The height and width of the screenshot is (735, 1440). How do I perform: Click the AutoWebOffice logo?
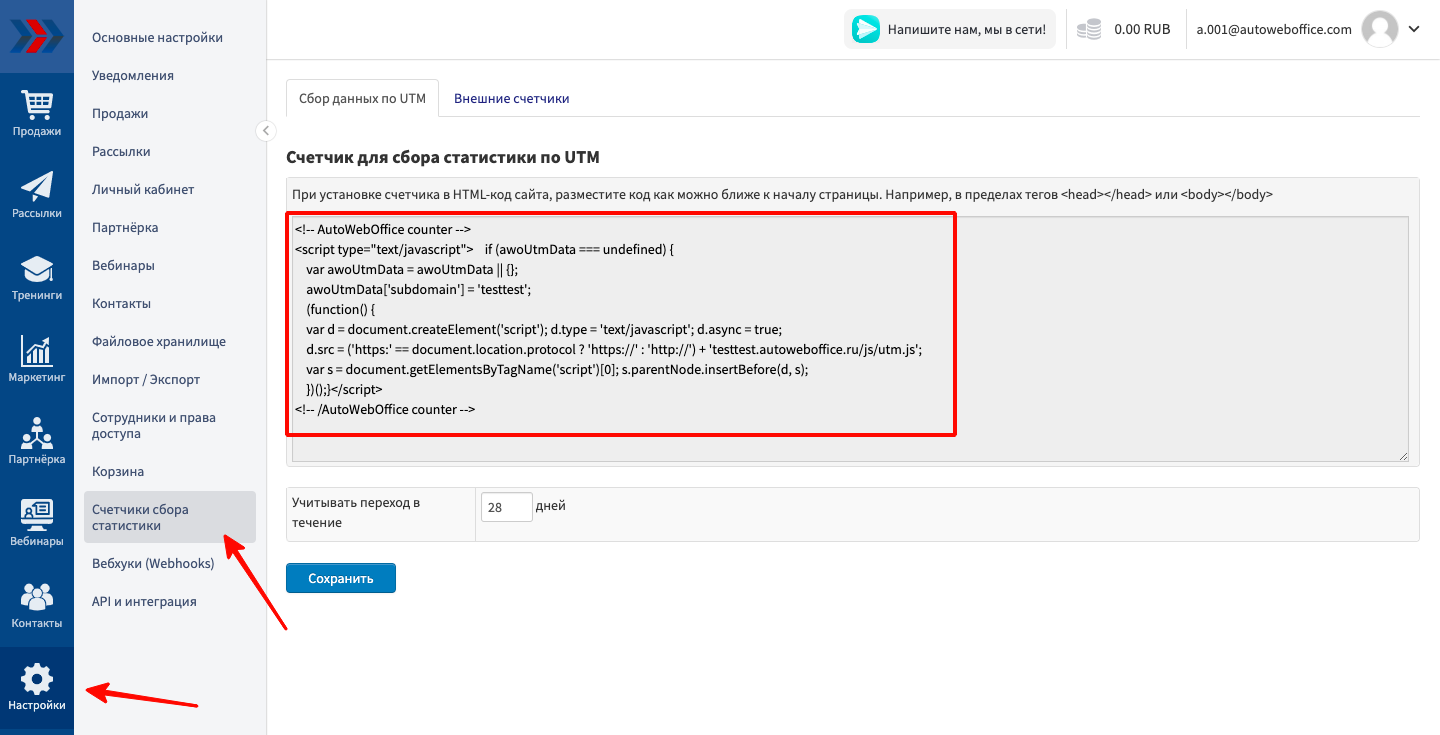(x=37, y=36)
